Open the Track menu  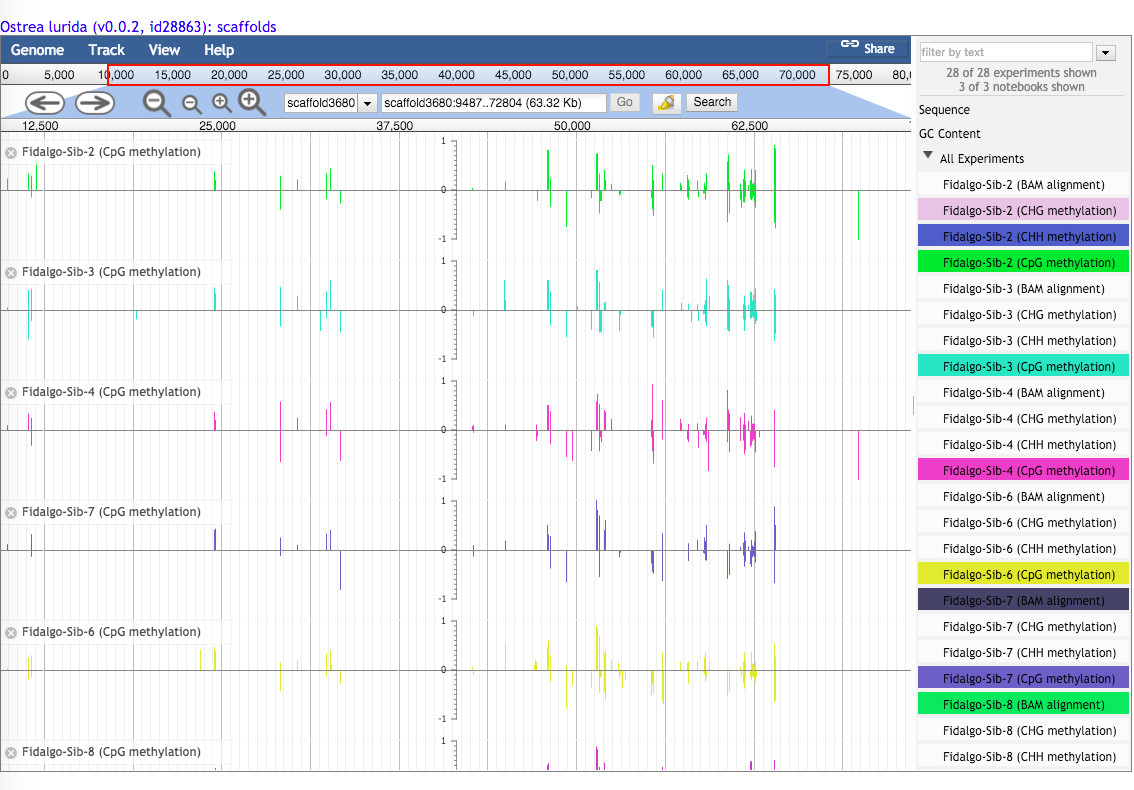click(106, 50)
